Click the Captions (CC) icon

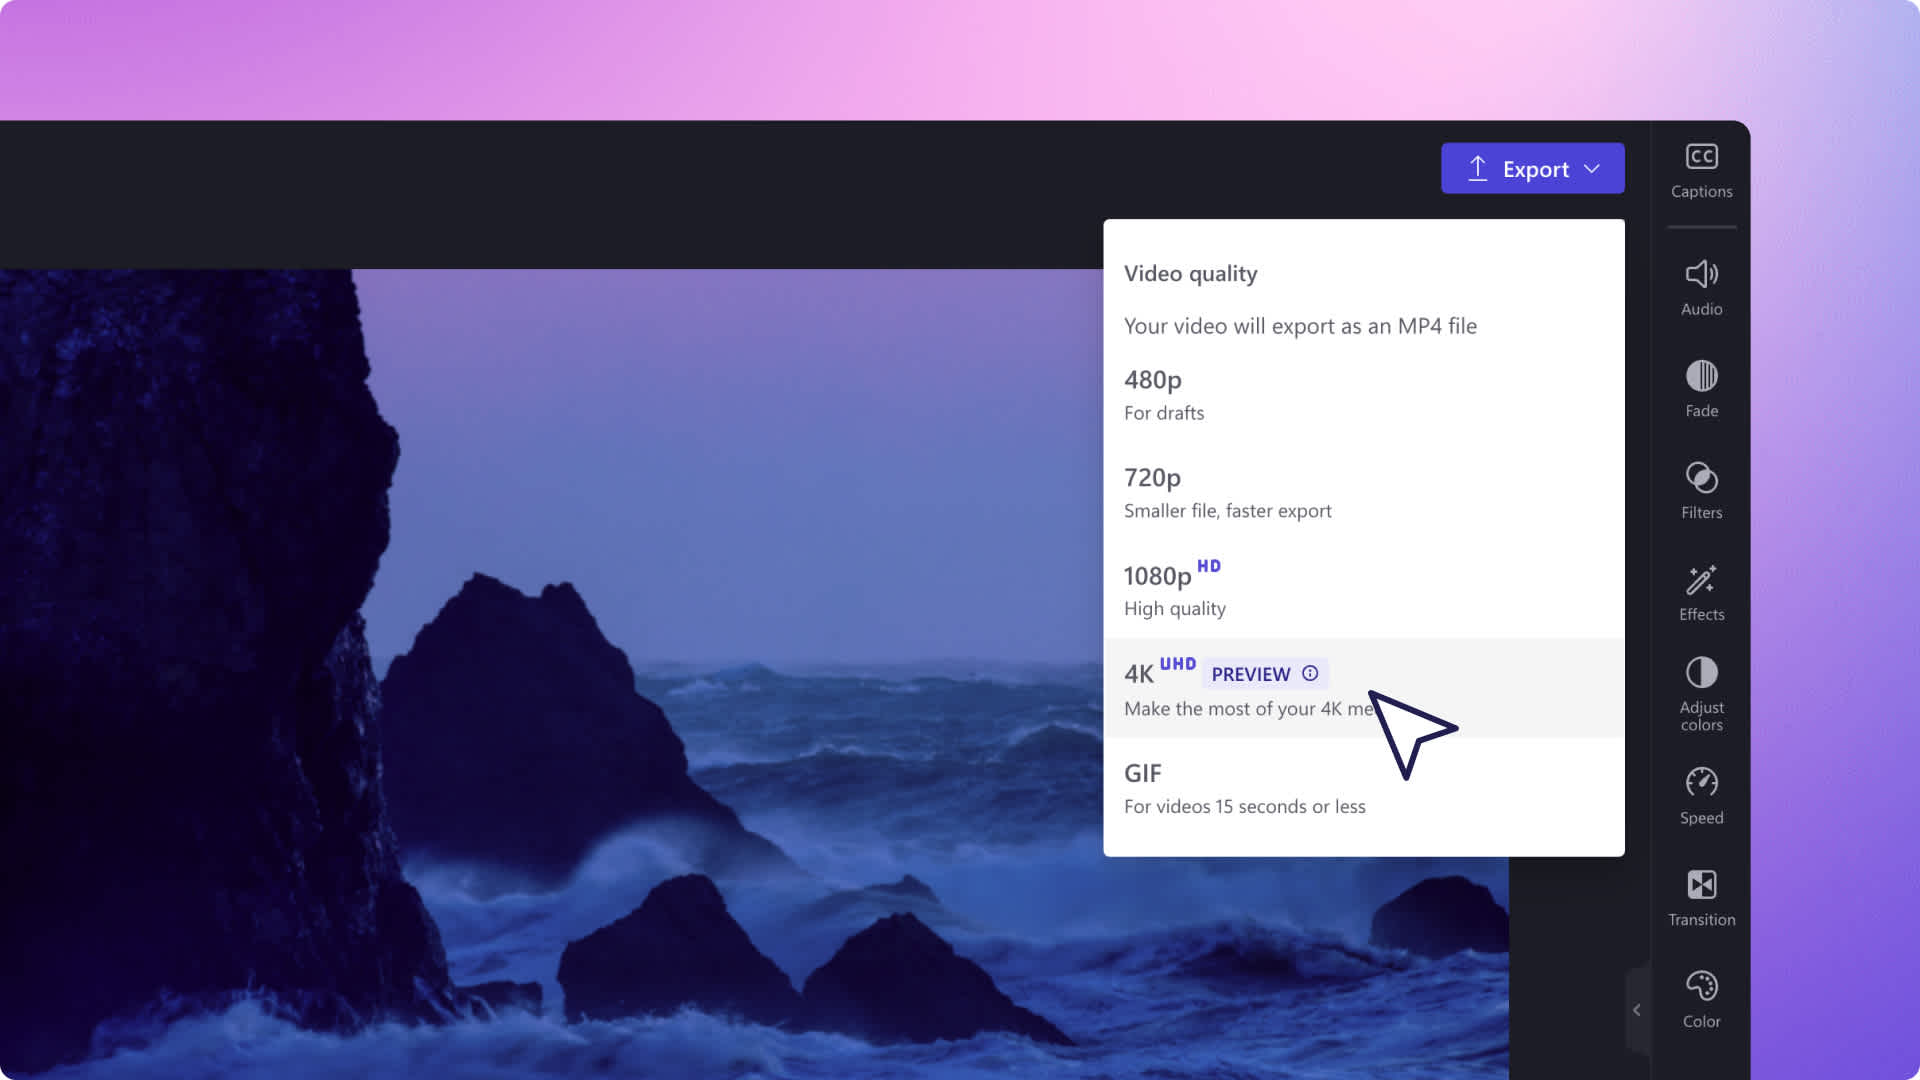click(1700, 156)
